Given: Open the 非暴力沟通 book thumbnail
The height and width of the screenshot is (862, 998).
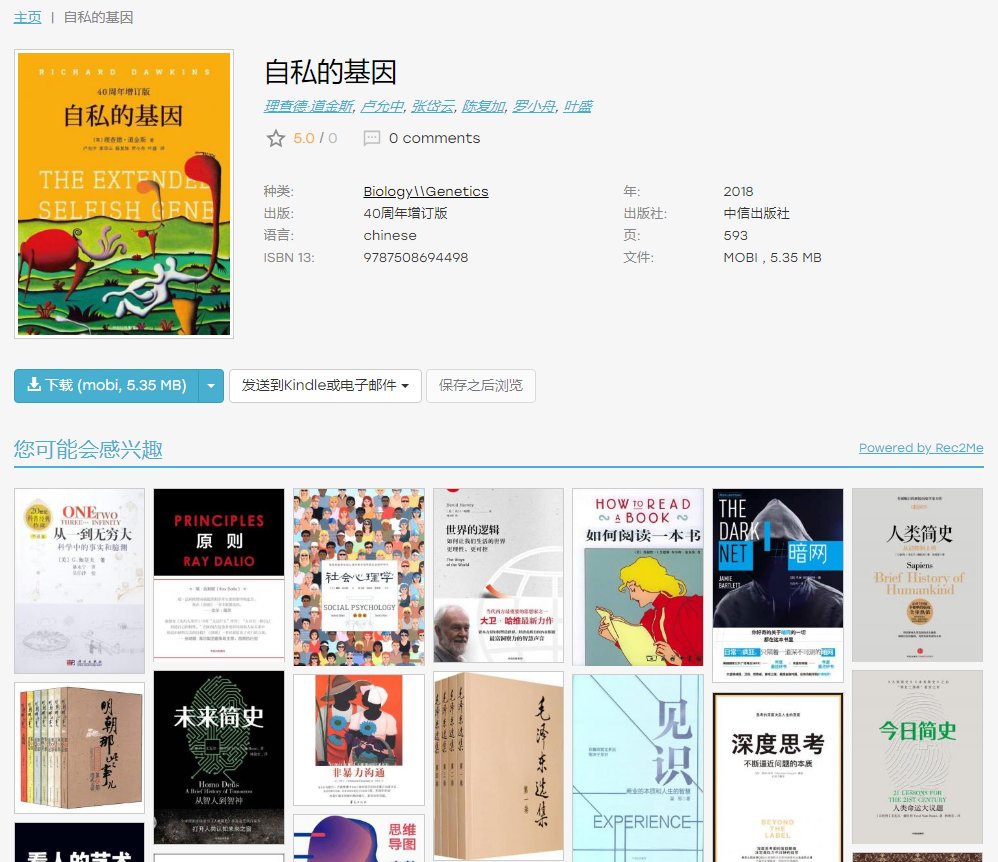Looking at the screenshot, I should 359,740.
